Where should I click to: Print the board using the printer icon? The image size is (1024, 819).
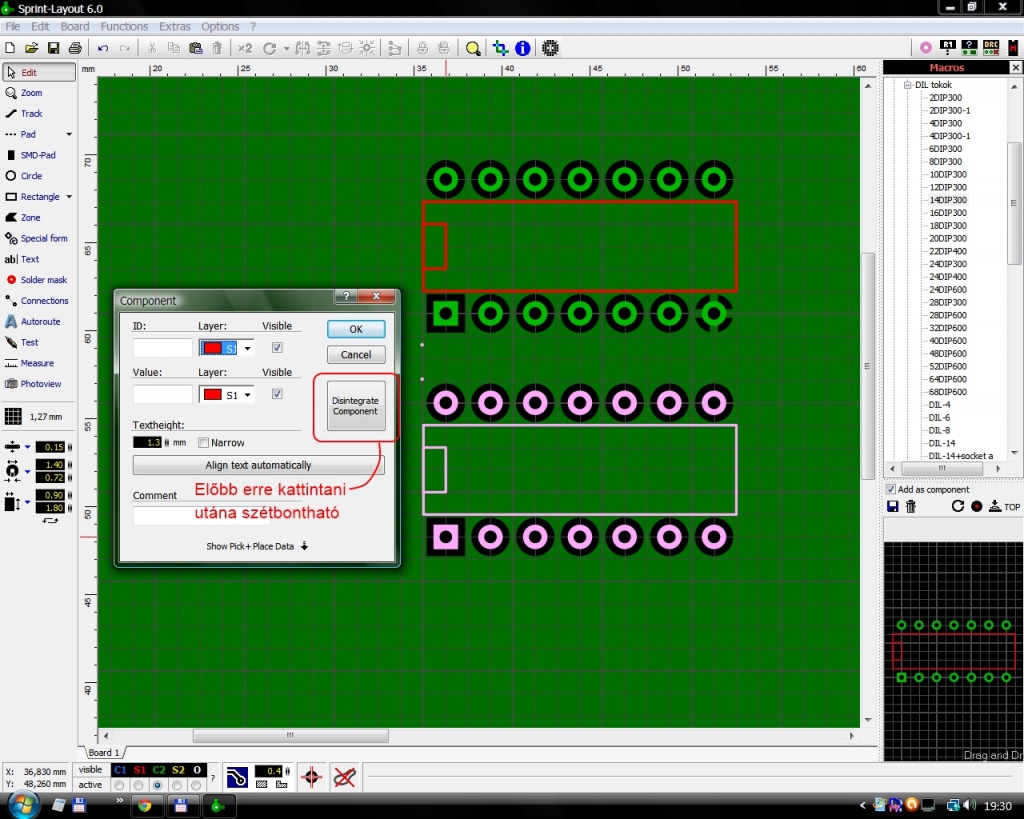(75, 48)
